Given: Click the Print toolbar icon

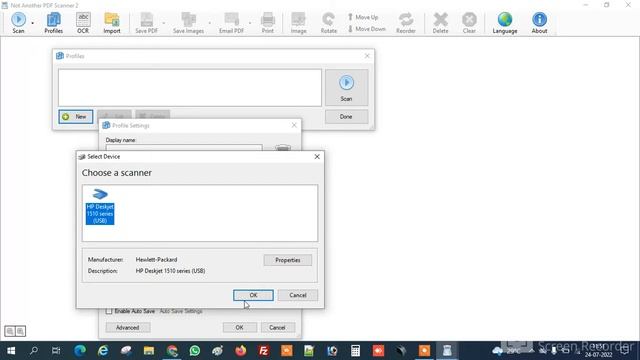Looking at the screenshot, I should tap(268, 22).
